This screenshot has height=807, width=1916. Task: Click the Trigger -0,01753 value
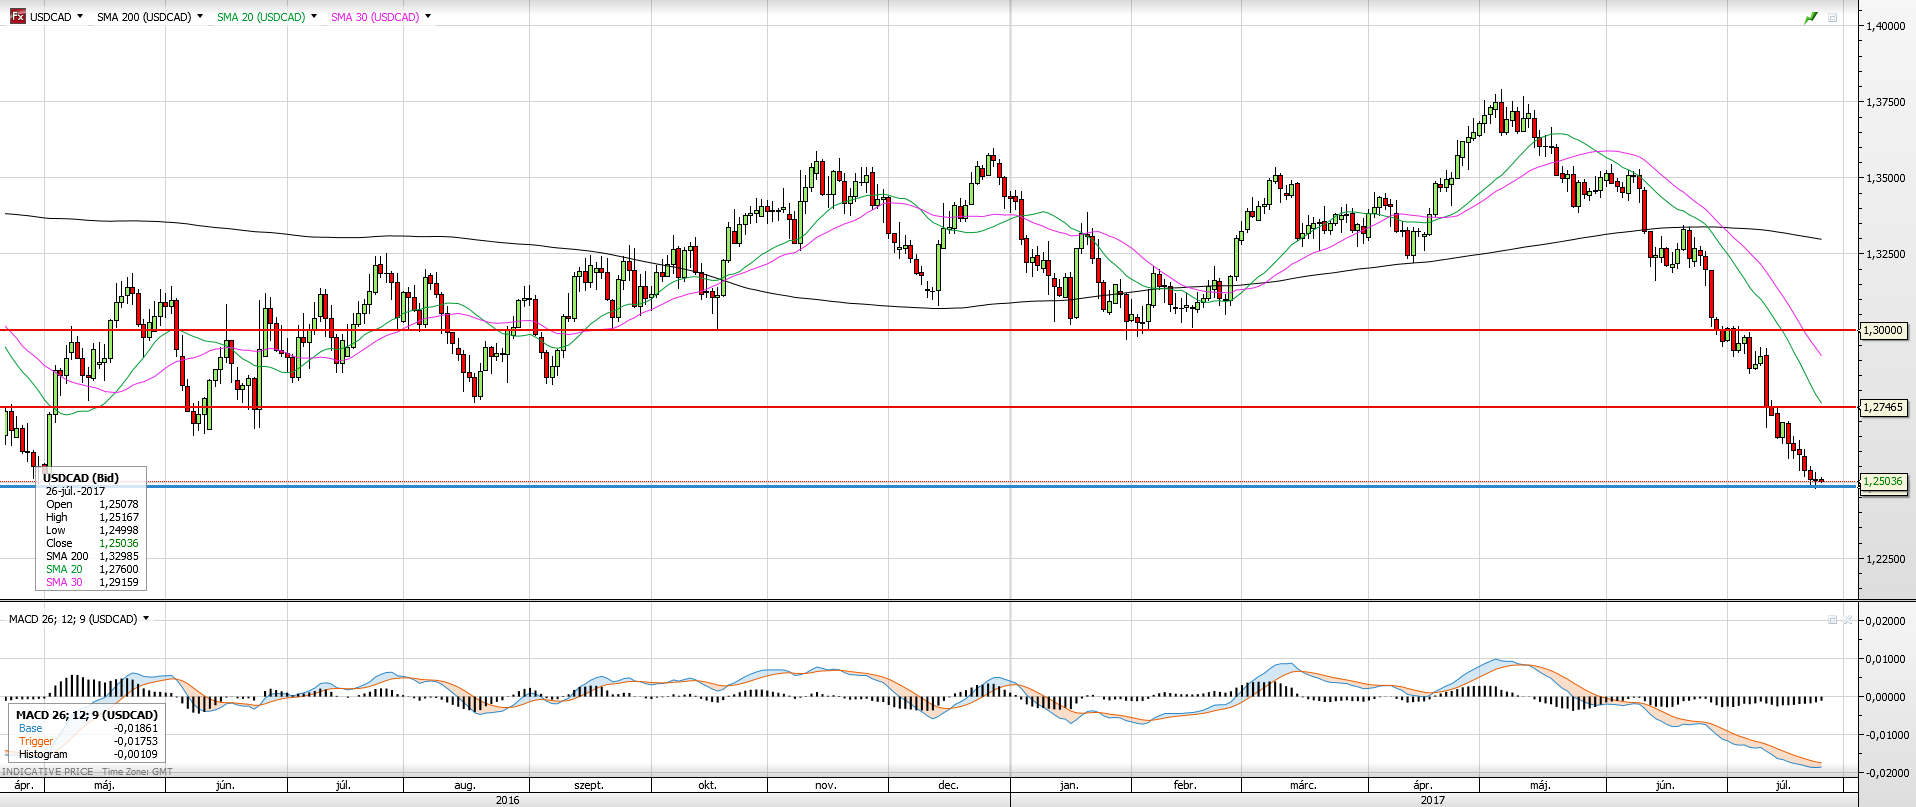pos(136,741)
